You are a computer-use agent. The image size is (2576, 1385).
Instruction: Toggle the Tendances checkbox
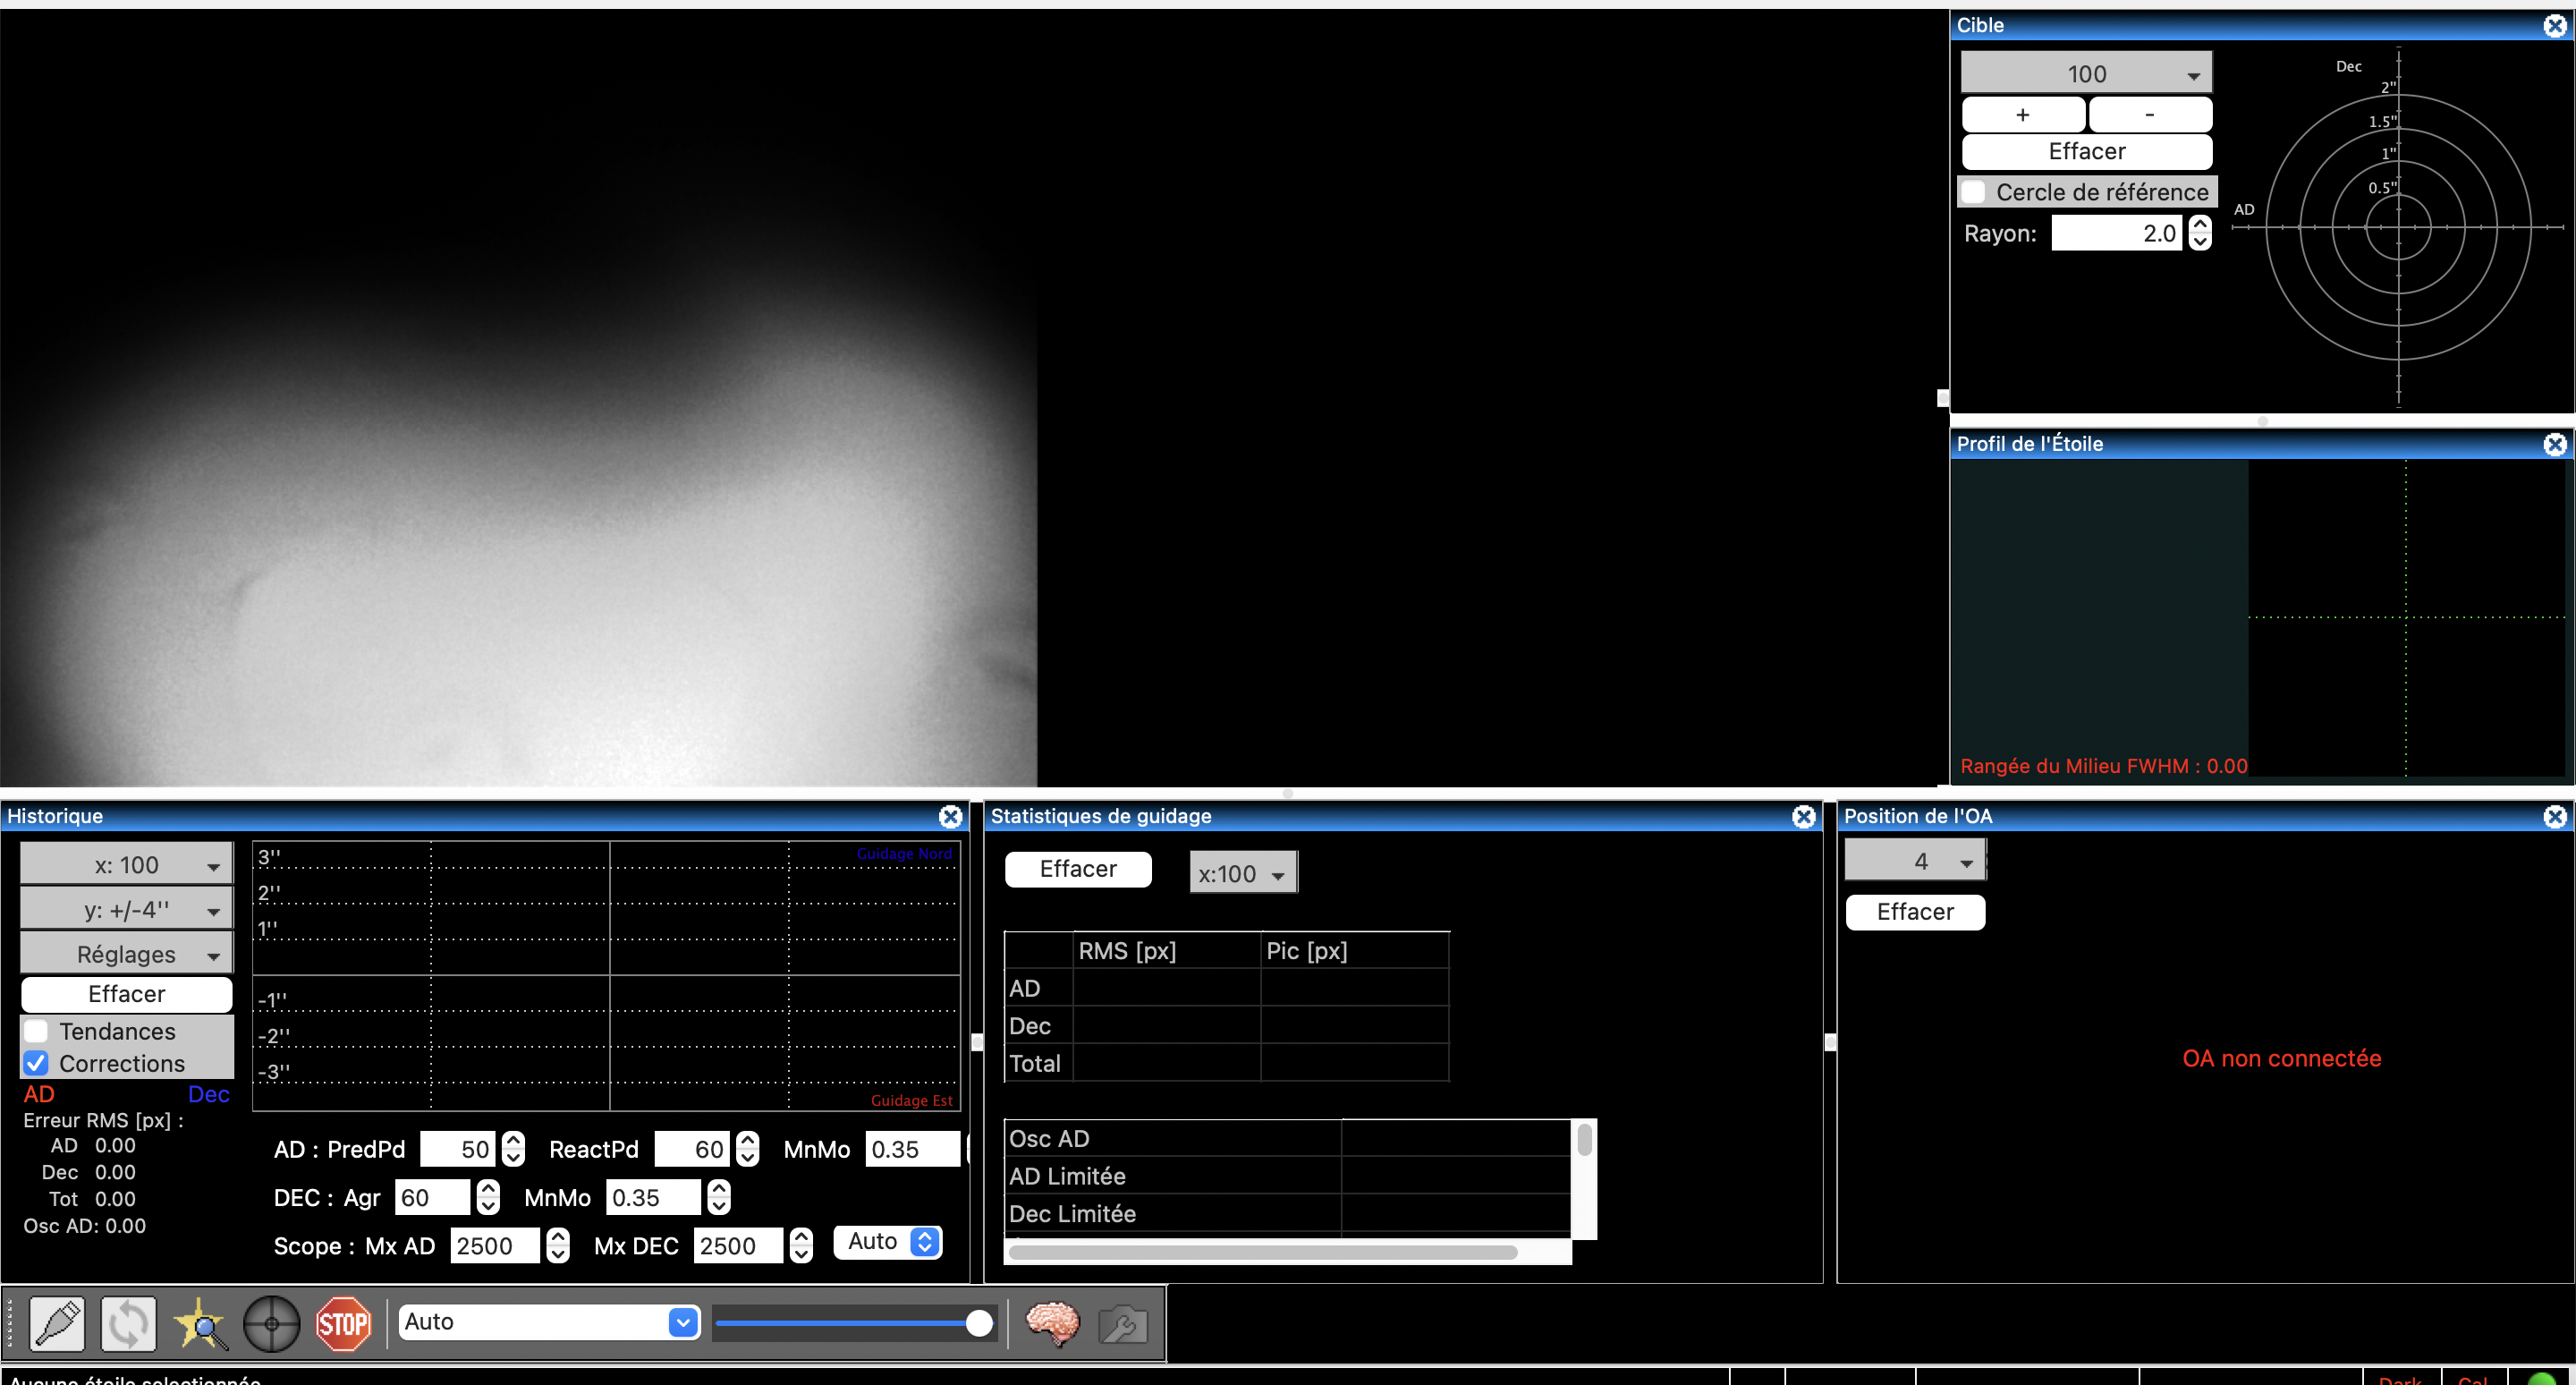tap(36, 1031)
